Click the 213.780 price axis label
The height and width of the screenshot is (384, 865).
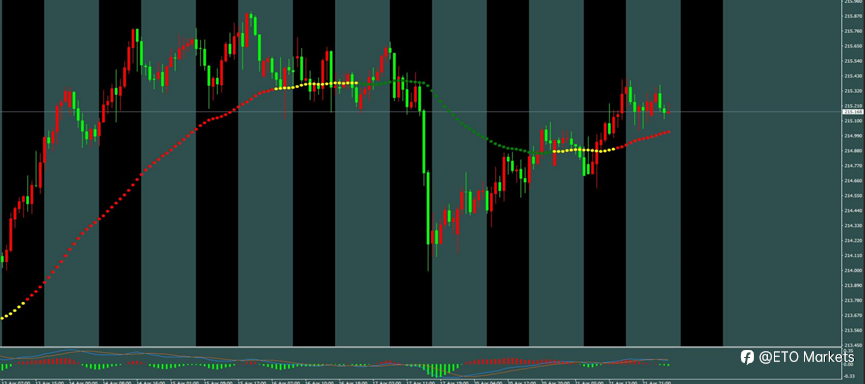(853, 301)
